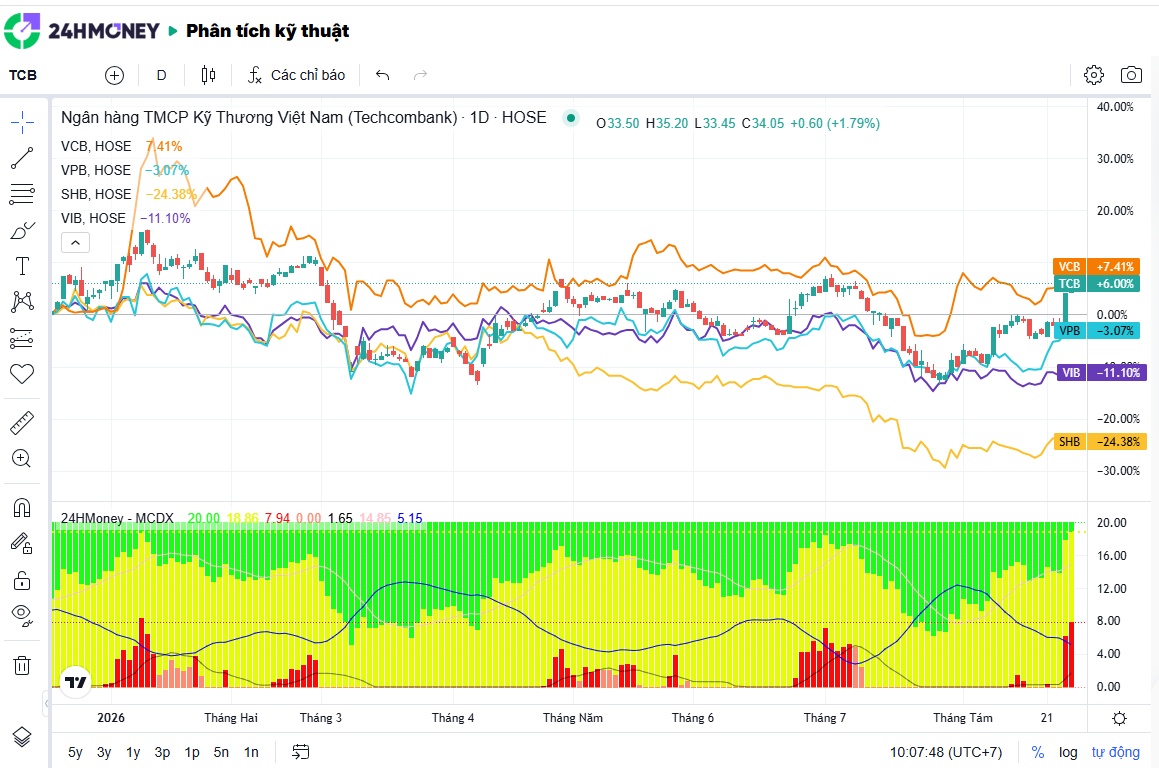Select the 3p time range
The width and height of the screenshot is (1159, 768).
[x=162, y=752]
